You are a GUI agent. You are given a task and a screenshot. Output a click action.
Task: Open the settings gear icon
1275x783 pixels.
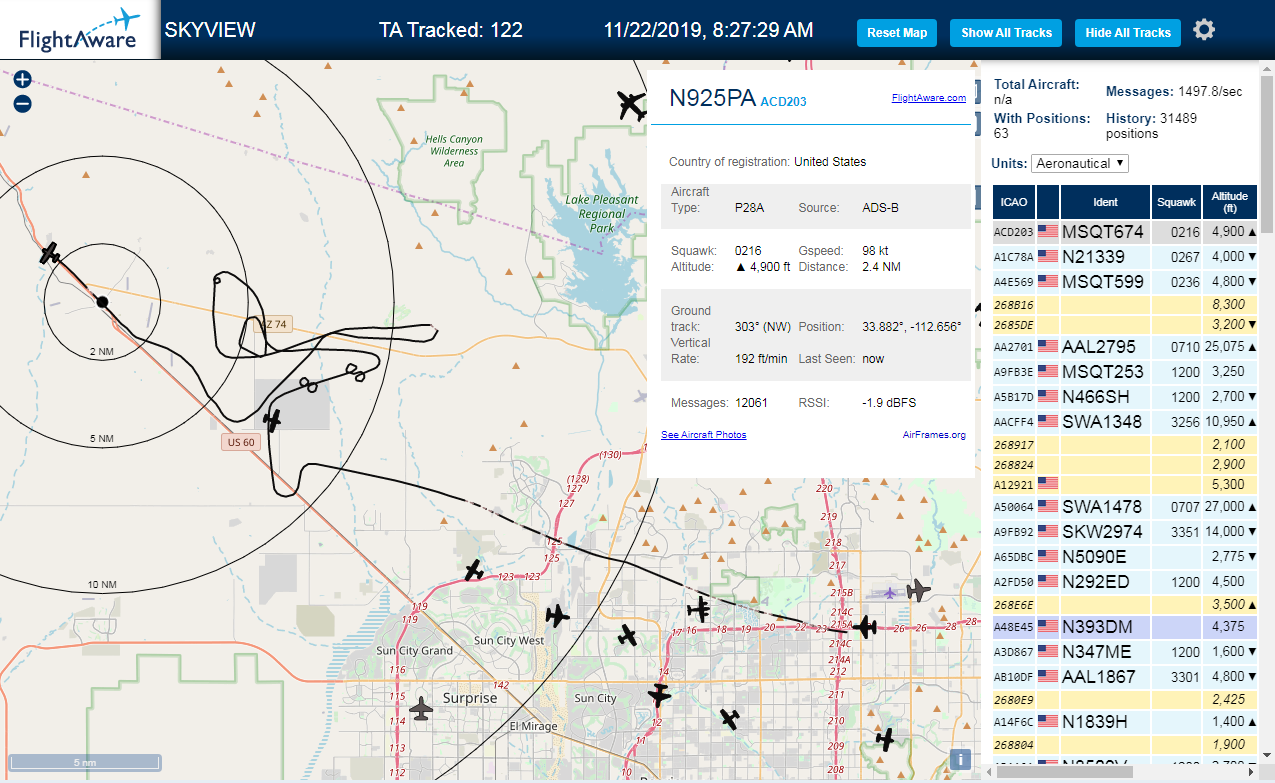[x=1204, y=30]
